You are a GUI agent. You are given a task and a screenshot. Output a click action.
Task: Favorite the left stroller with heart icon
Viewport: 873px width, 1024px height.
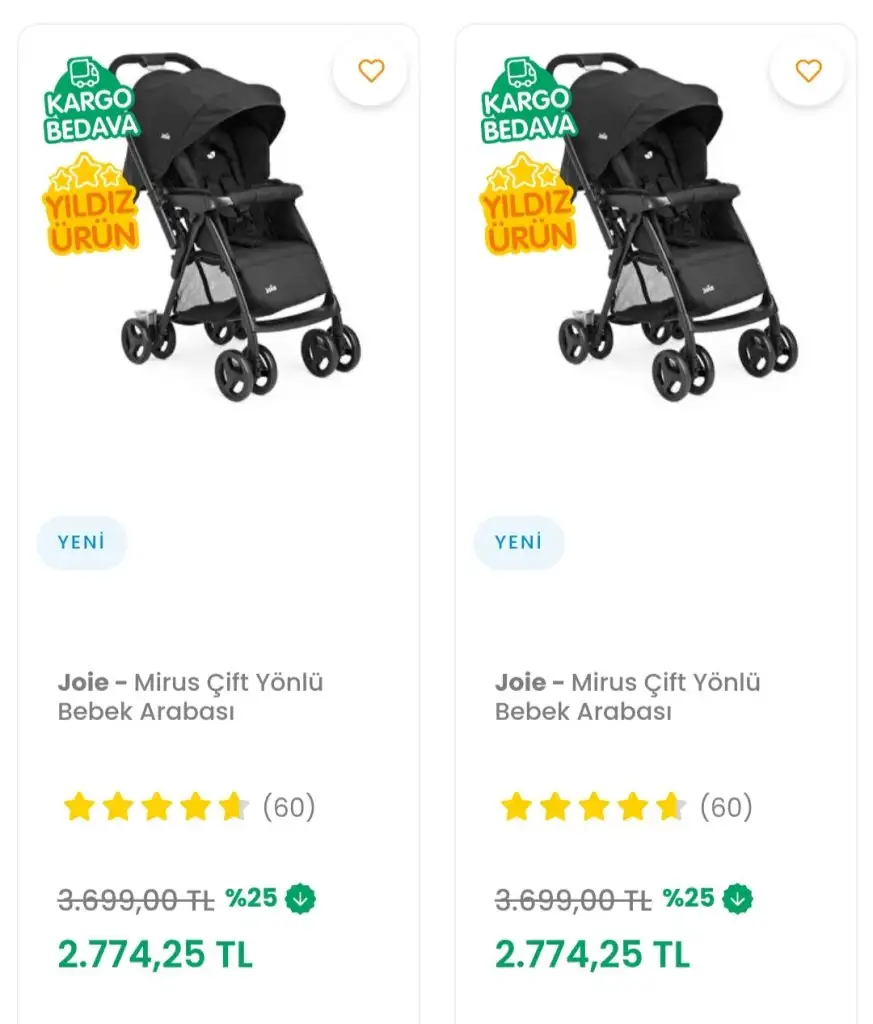371,71
